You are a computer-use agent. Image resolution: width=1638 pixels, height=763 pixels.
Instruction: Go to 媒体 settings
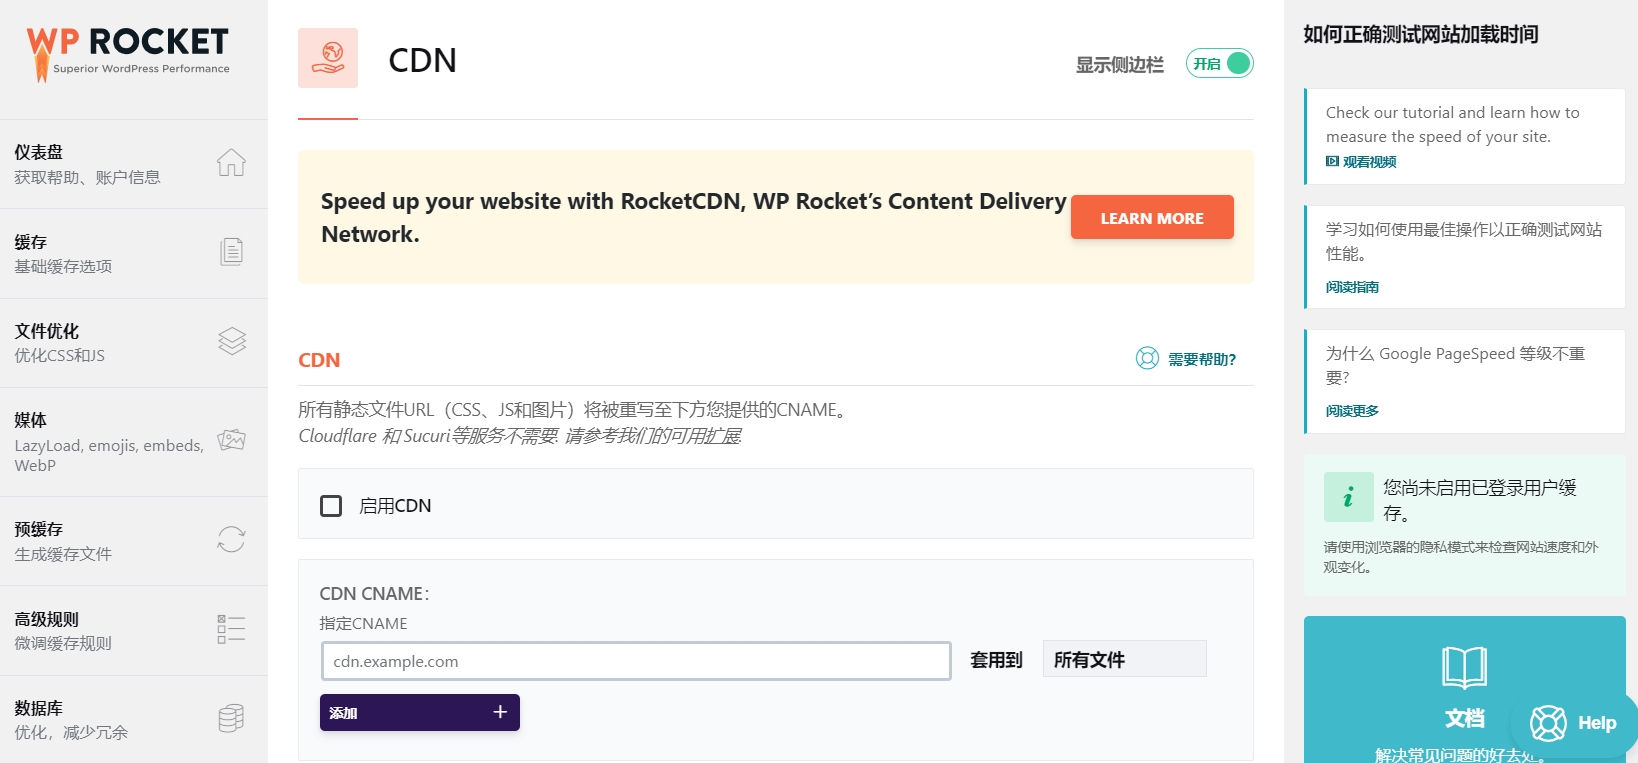134,442
